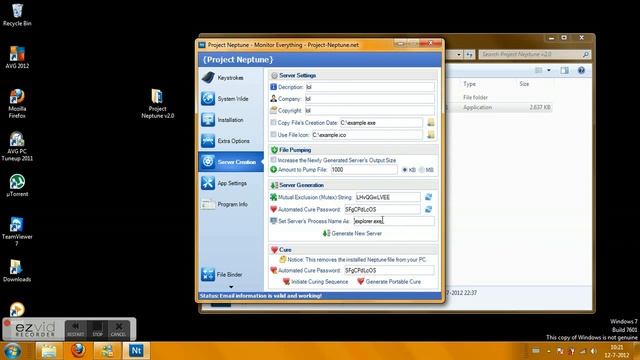Click the Server Settings header icon
This screenshot has height=360, width=640.
point(274,76)
